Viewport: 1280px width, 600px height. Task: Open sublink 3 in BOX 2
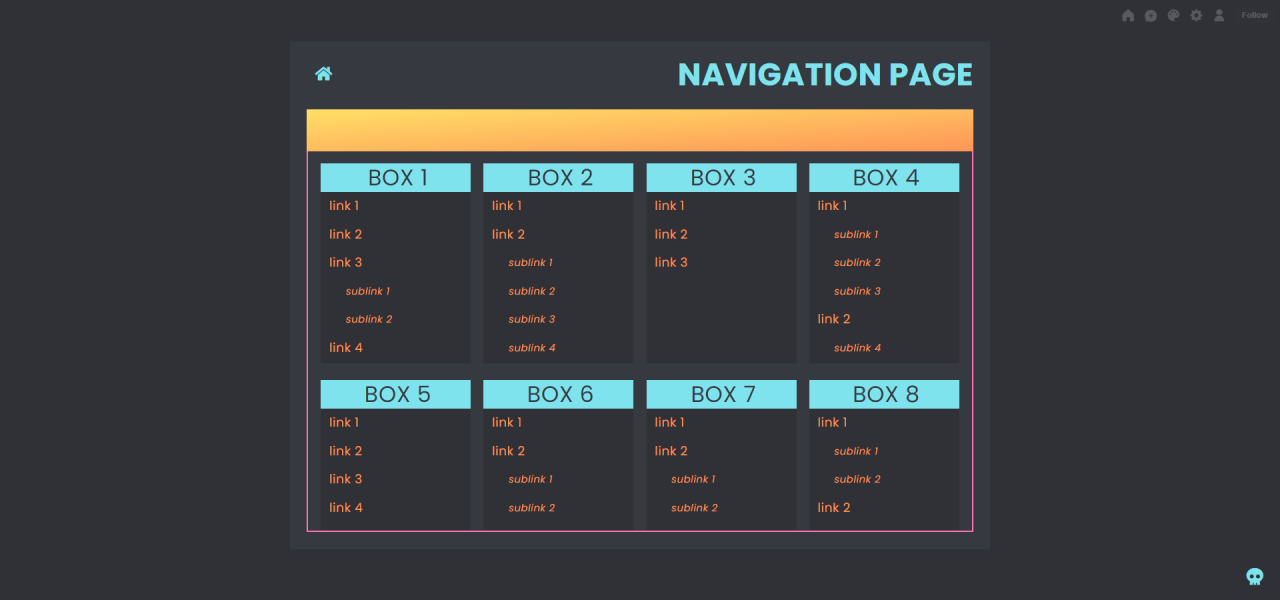[x=531, y=319]
